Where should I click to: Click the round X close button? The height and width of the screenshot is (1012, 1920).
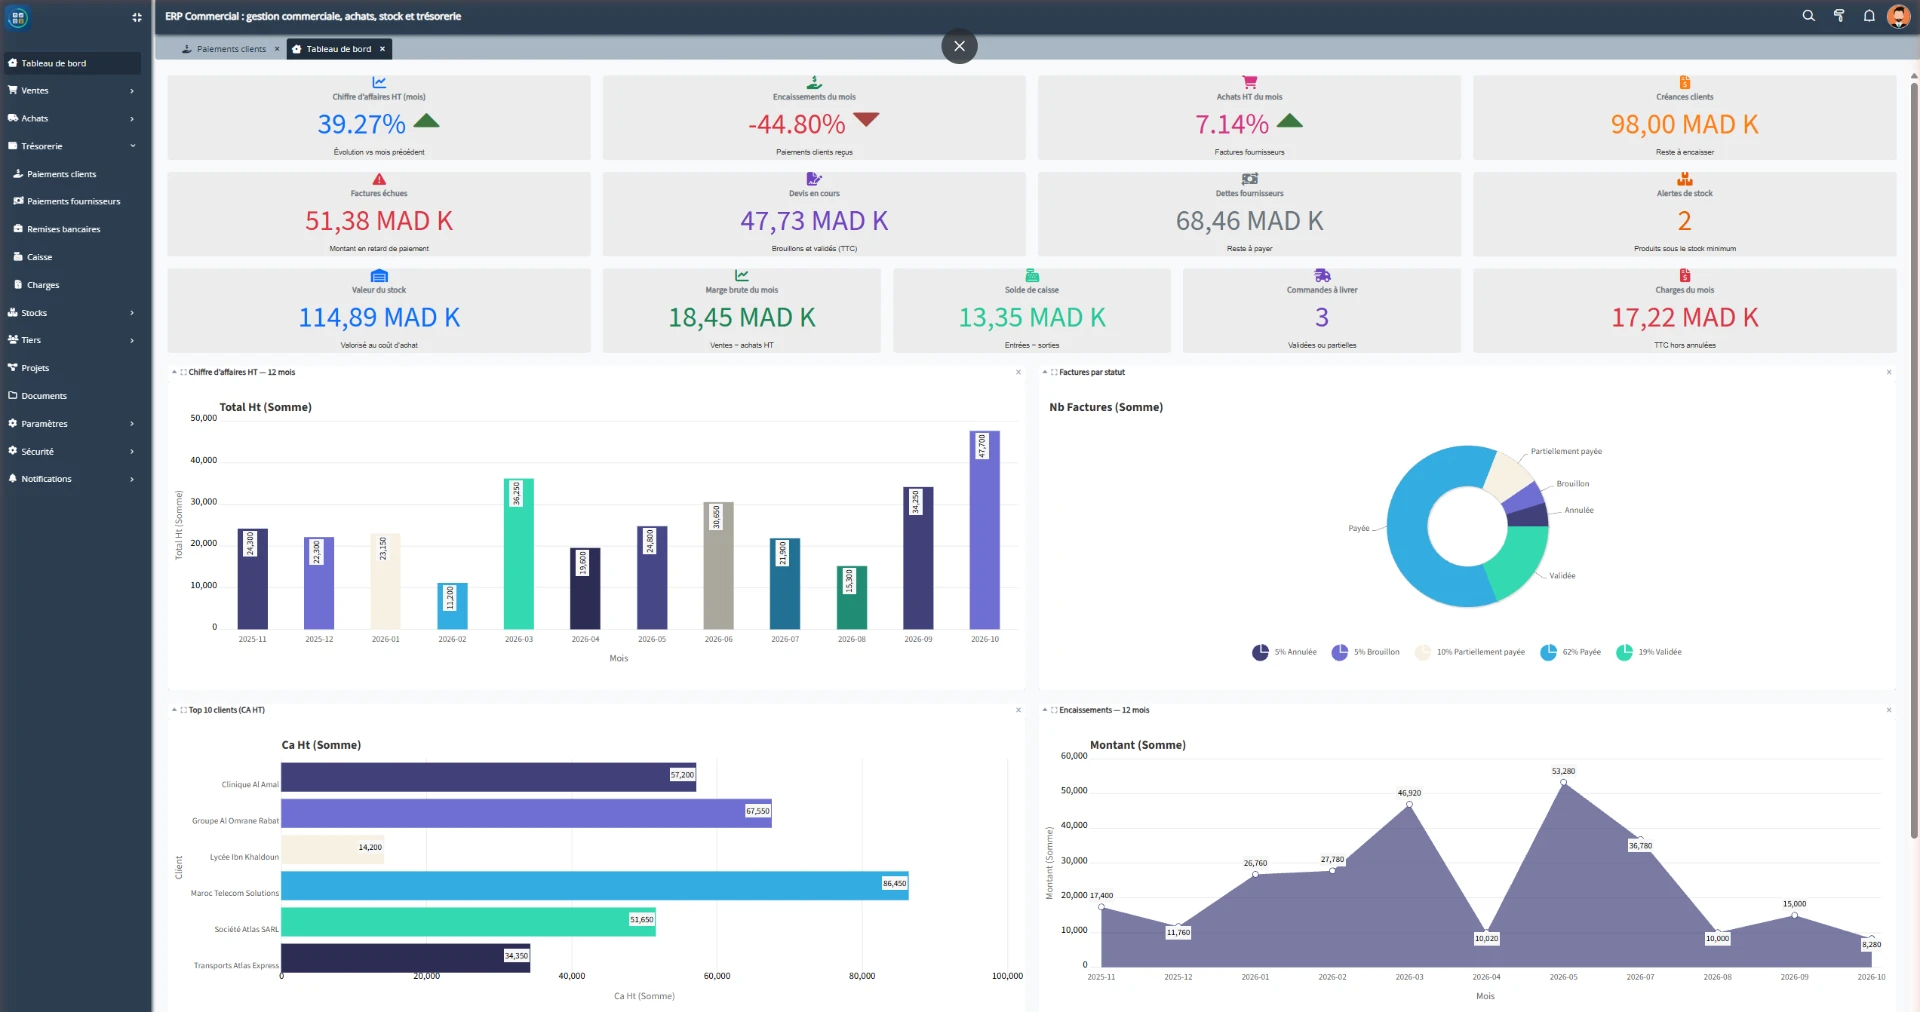click(959, 46)
